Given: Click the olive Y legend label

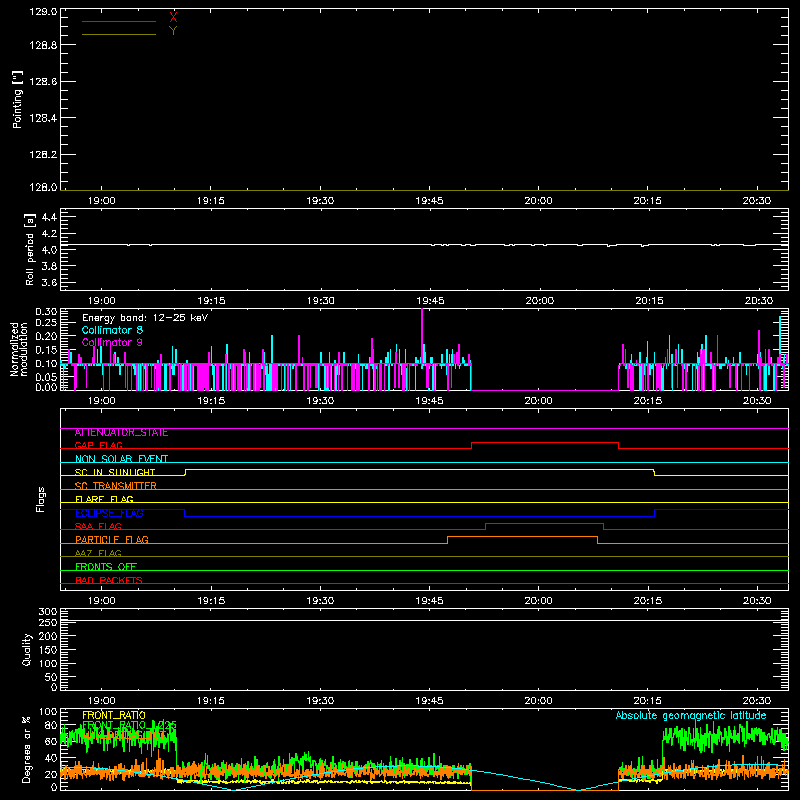Looking at the screenshot, I should tap(173, 31).
